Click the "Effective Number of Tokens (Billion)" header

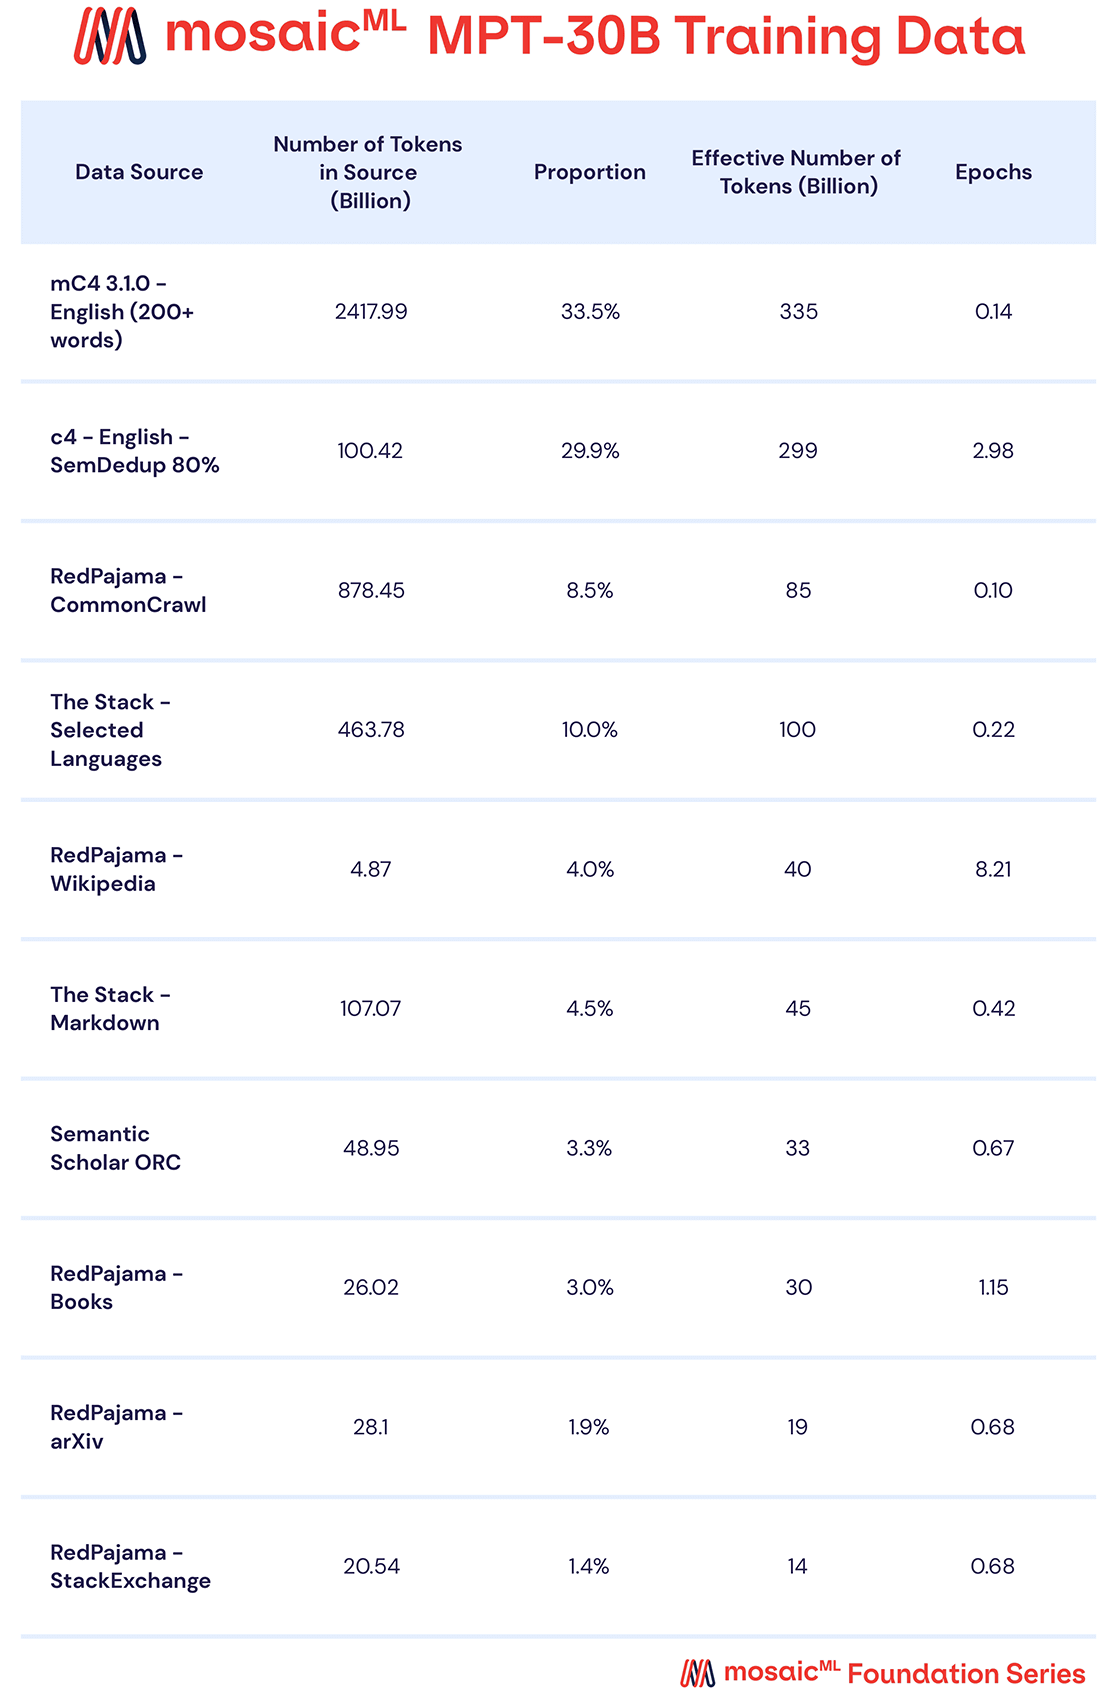(797, 172)
